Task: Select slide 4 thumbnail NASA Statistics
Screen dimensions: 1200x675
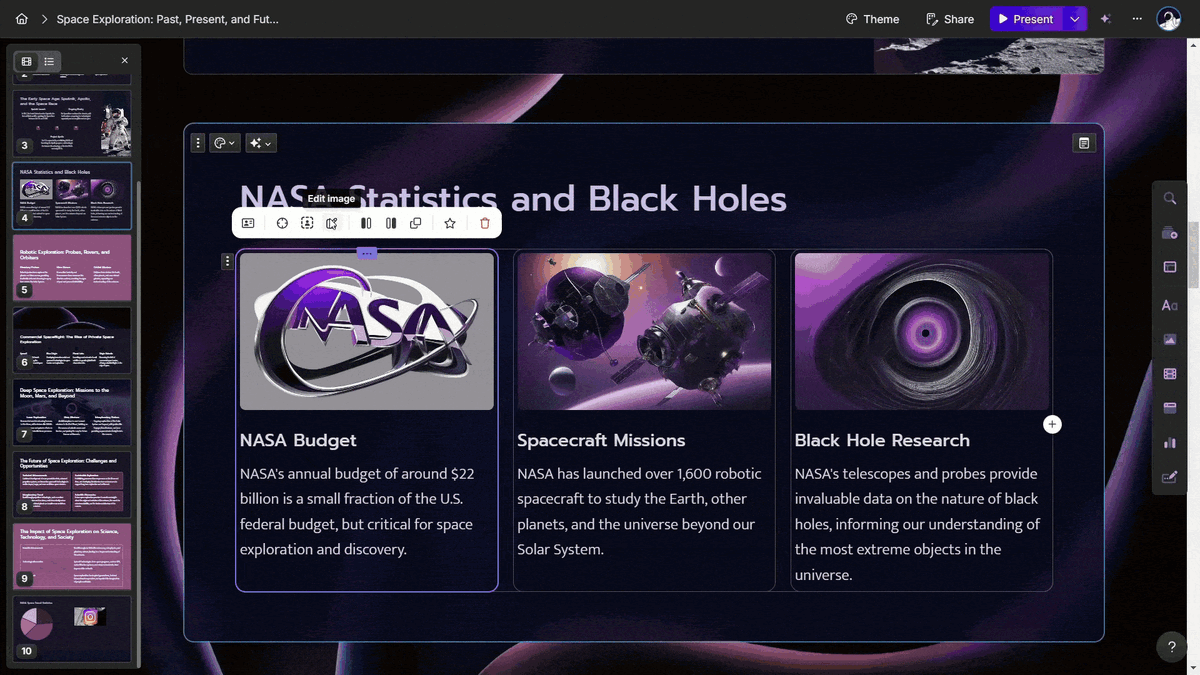Action: click(72, 196)
